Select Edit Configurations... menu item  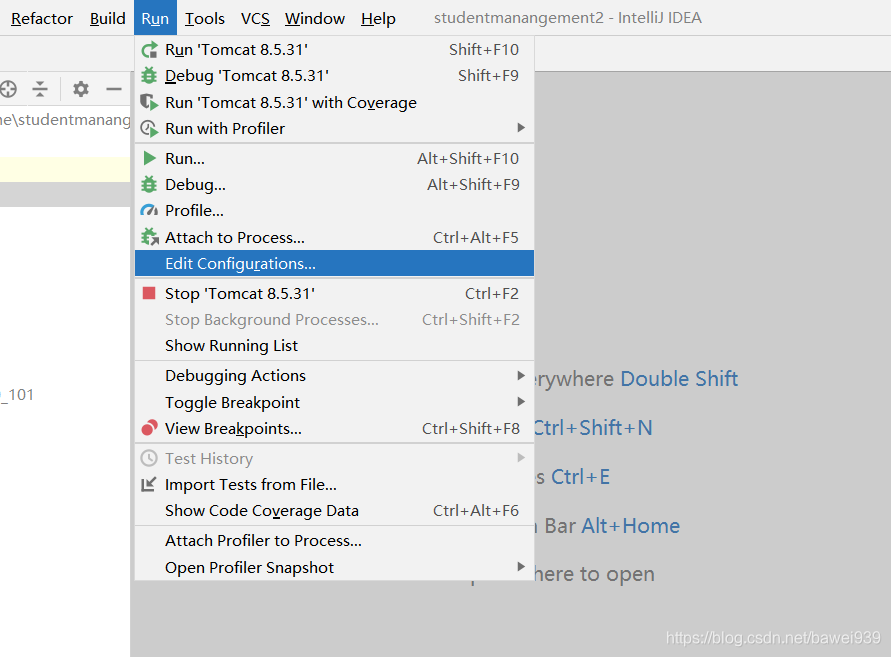tap(334, 263)
